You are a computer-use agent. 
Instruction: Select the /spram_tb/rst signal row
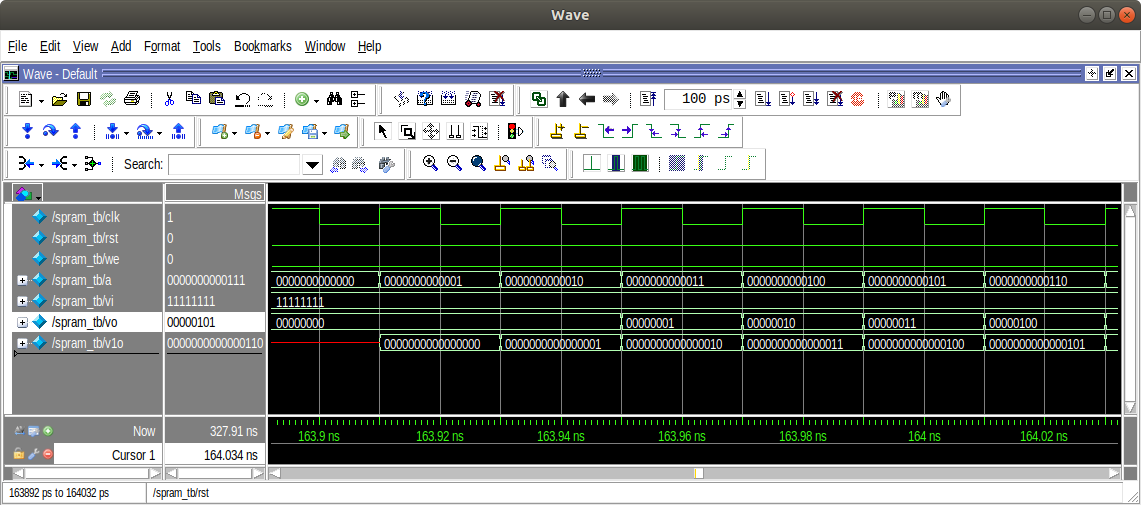tap(87, 238)
